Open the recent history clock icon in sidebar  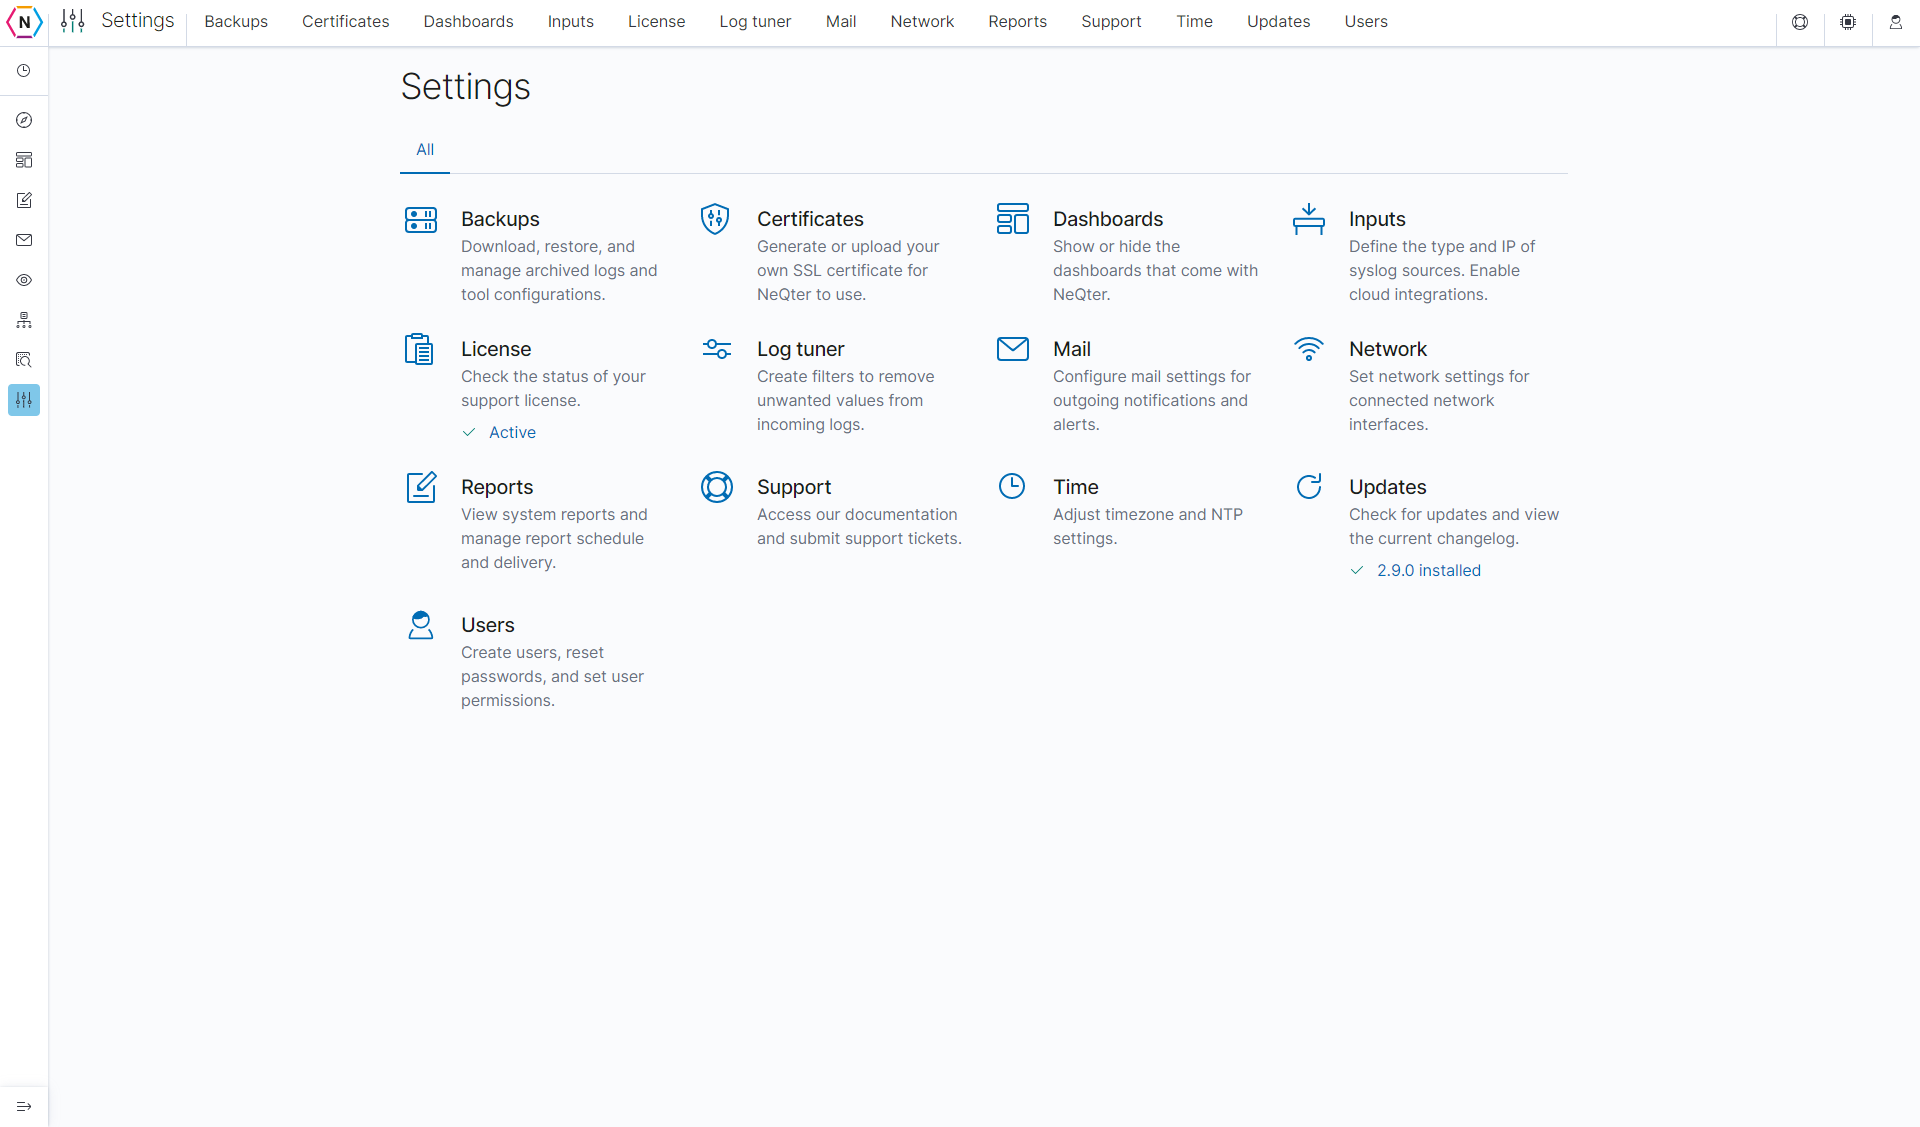click(24, 71)
